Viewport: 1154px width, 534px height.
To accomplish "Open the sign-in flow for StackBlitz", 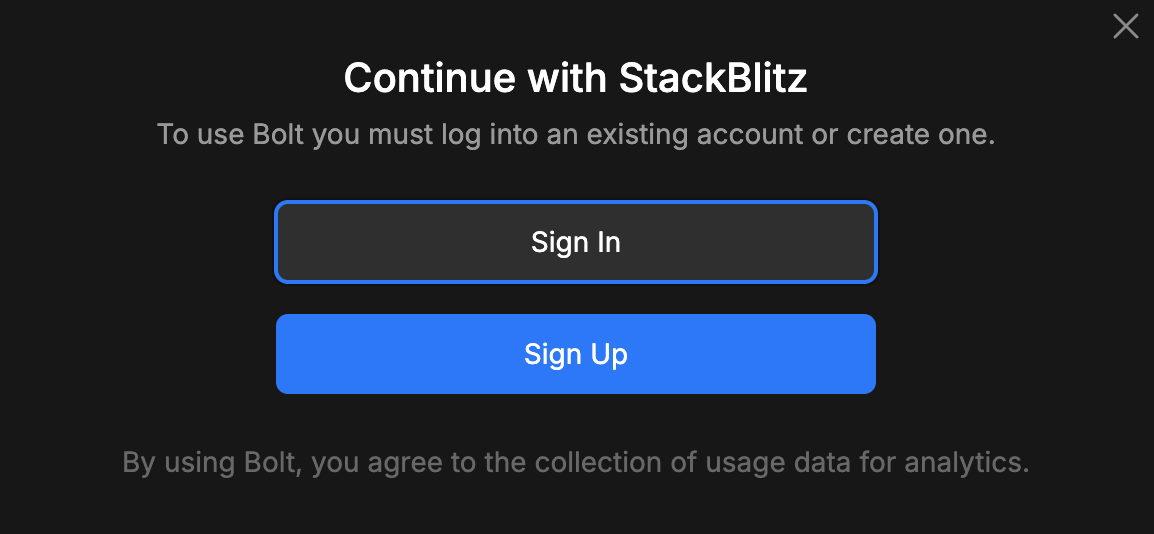I will tap(576, 242).
